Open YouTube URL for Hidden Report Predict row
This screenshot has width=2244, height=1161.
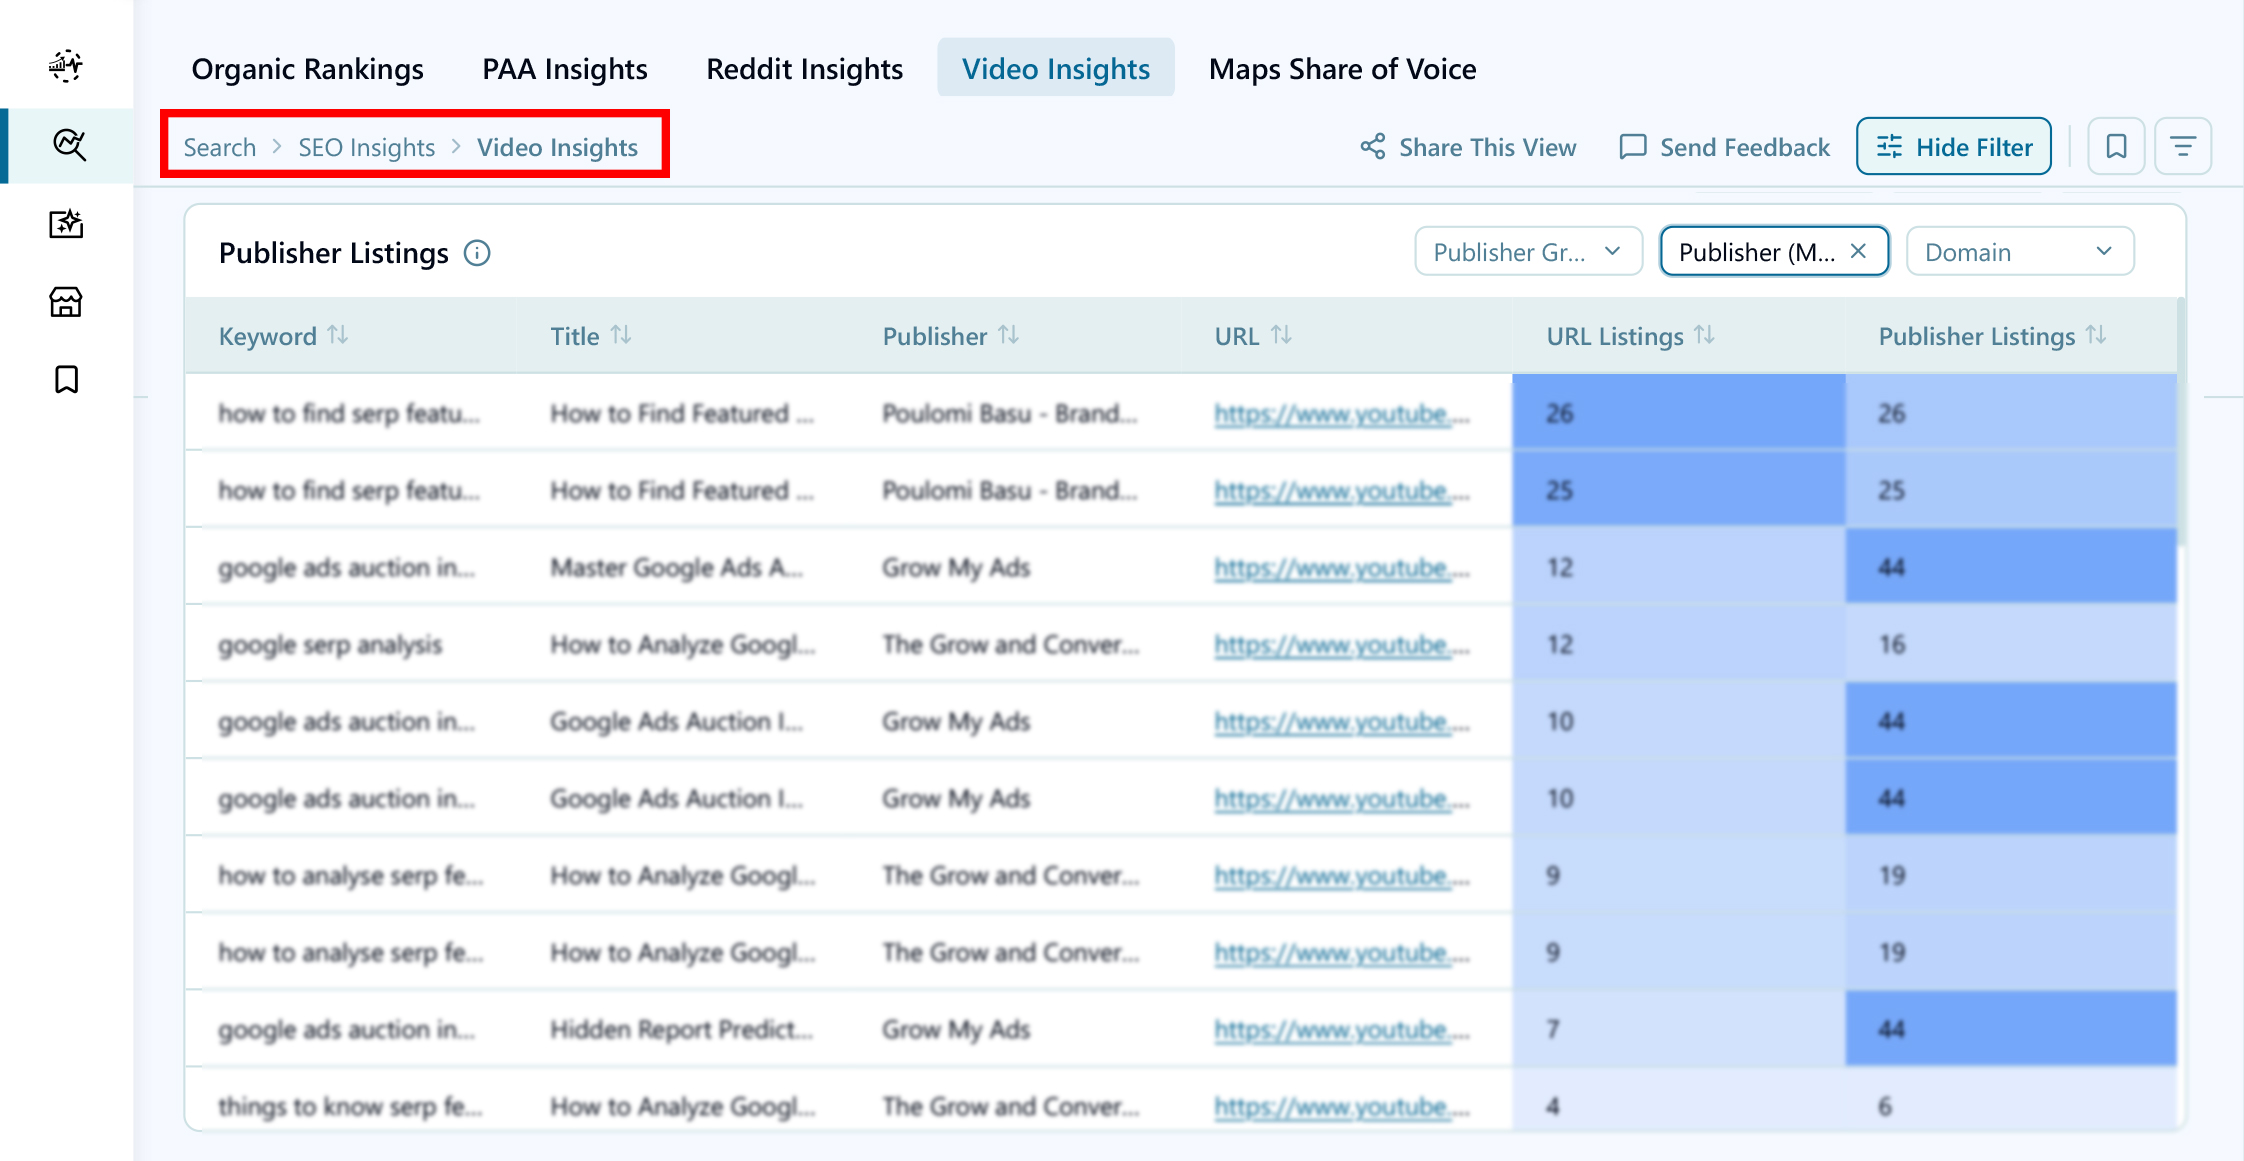click(1342, 1030)
